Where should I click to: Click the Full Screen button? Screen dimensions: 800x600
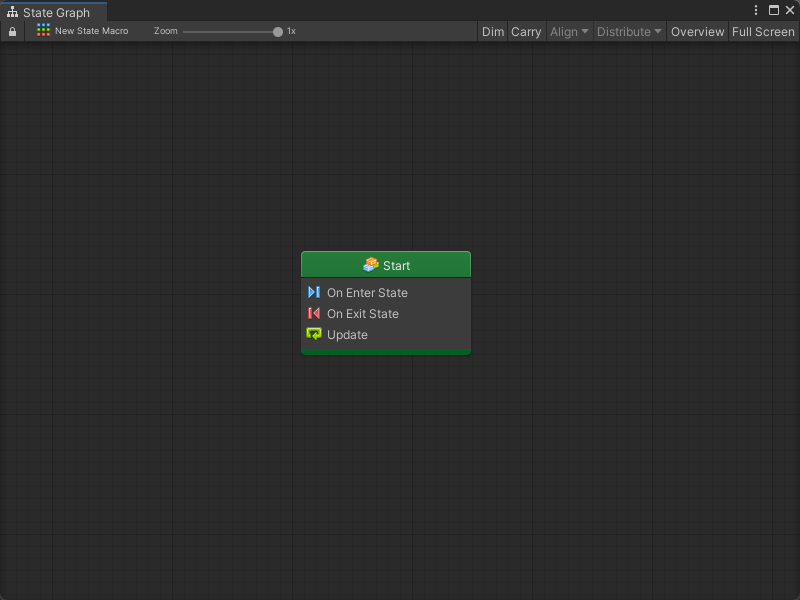click(x=763, y=32)
